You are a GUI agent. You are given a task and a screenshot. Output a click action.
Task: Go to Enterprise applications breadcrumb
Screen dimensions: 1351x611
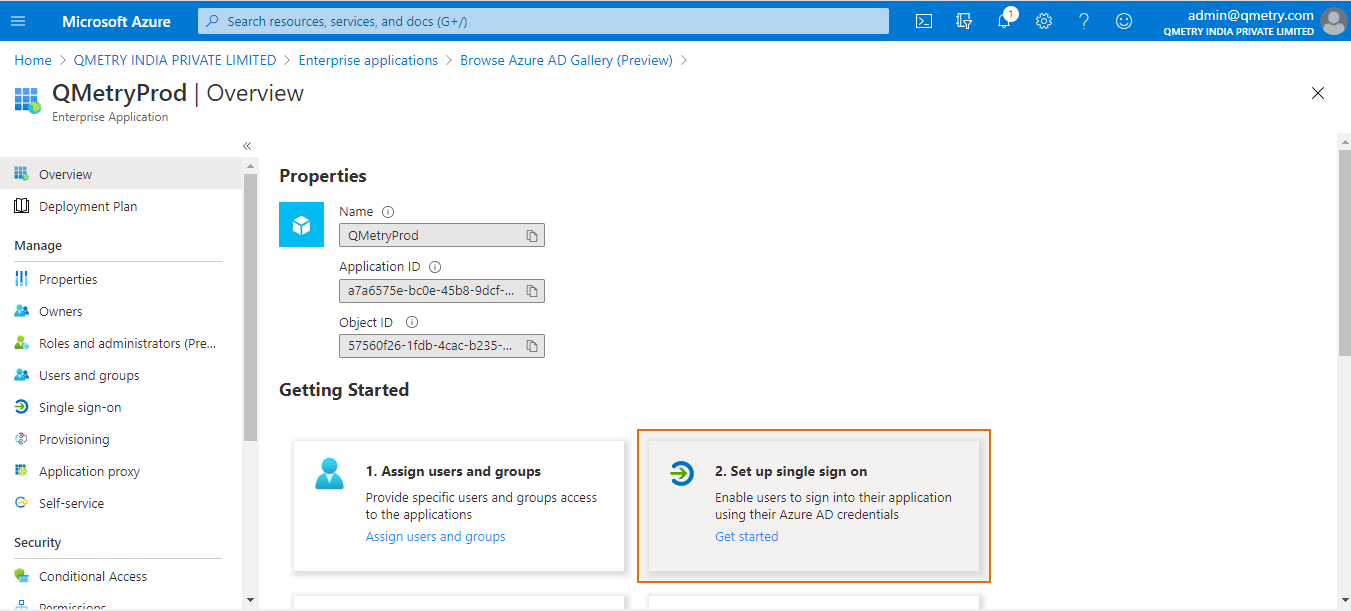coord(368,60)
